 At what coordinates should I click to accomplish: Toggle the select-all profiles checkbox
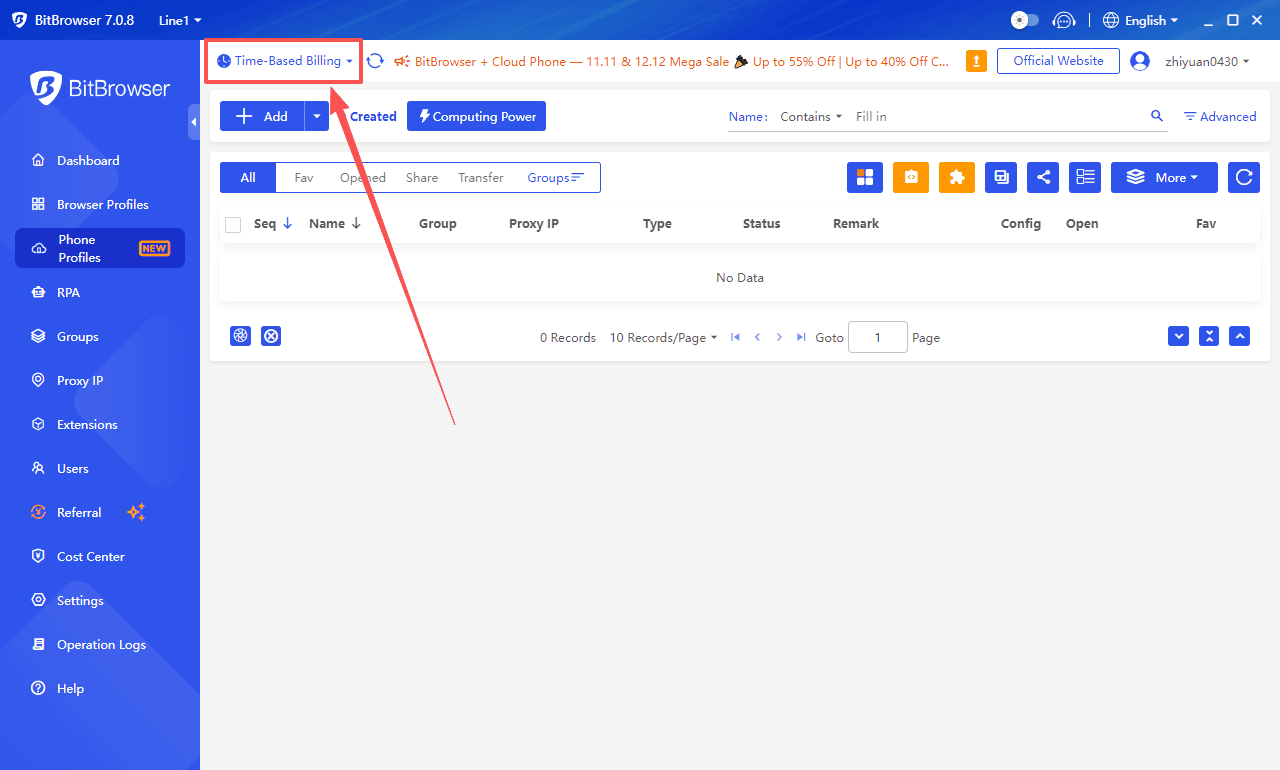tap(233, 224)
